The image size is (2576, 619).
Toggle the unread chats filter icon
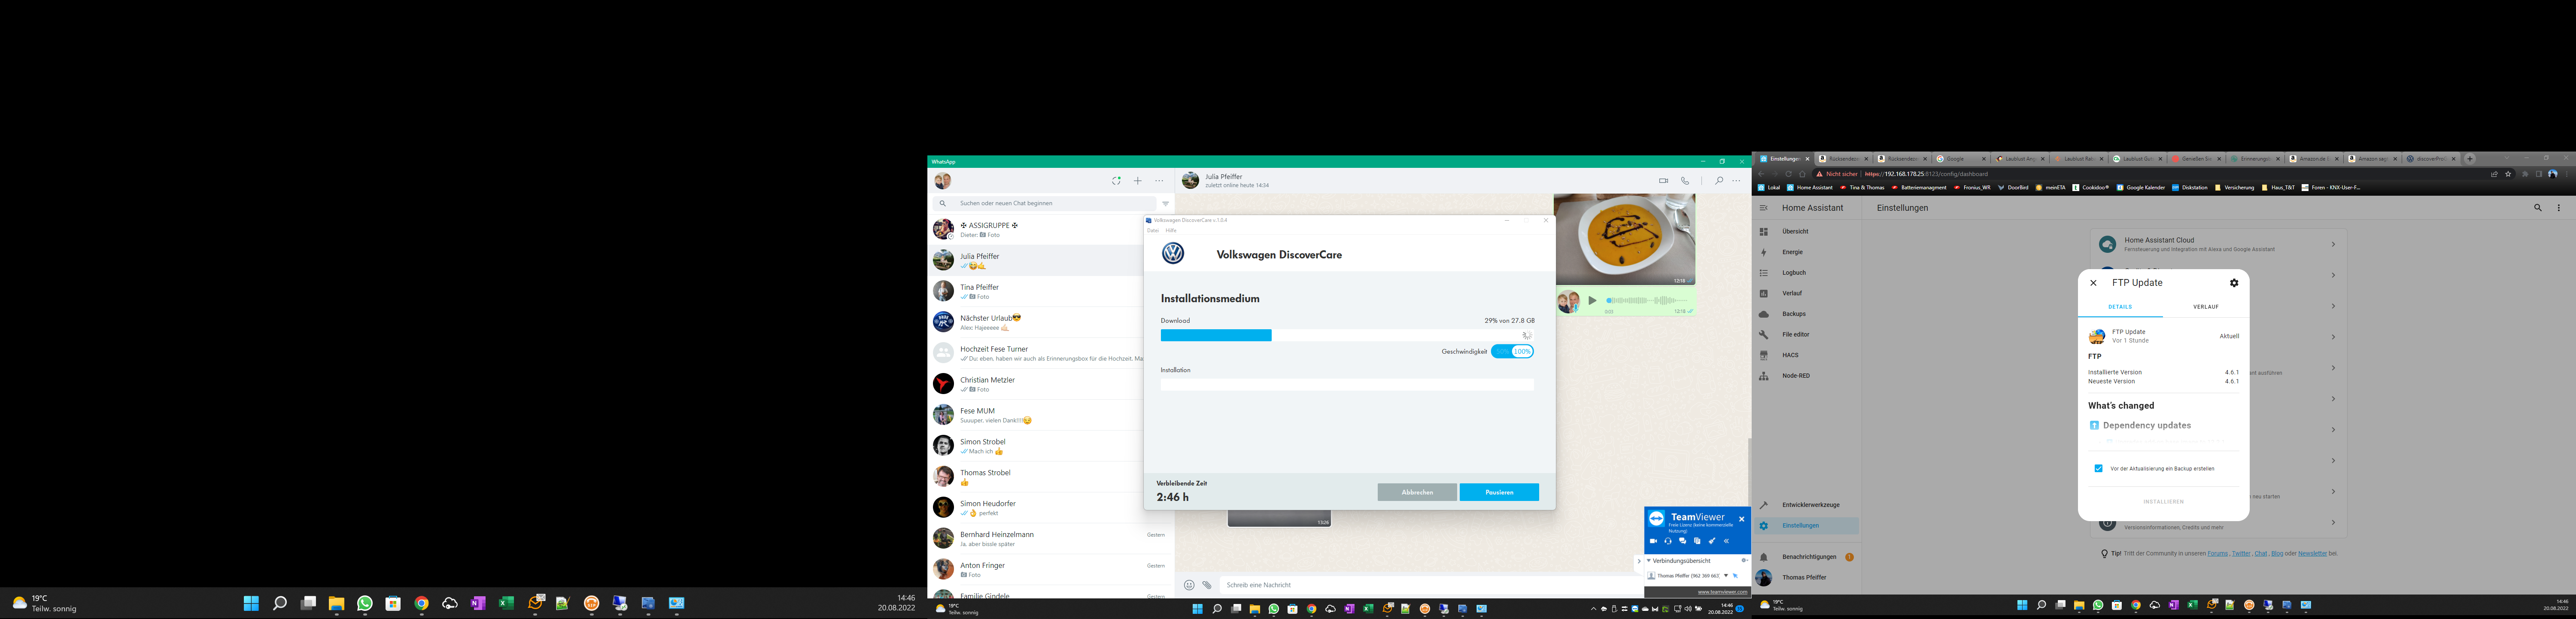pos(1166,203)
